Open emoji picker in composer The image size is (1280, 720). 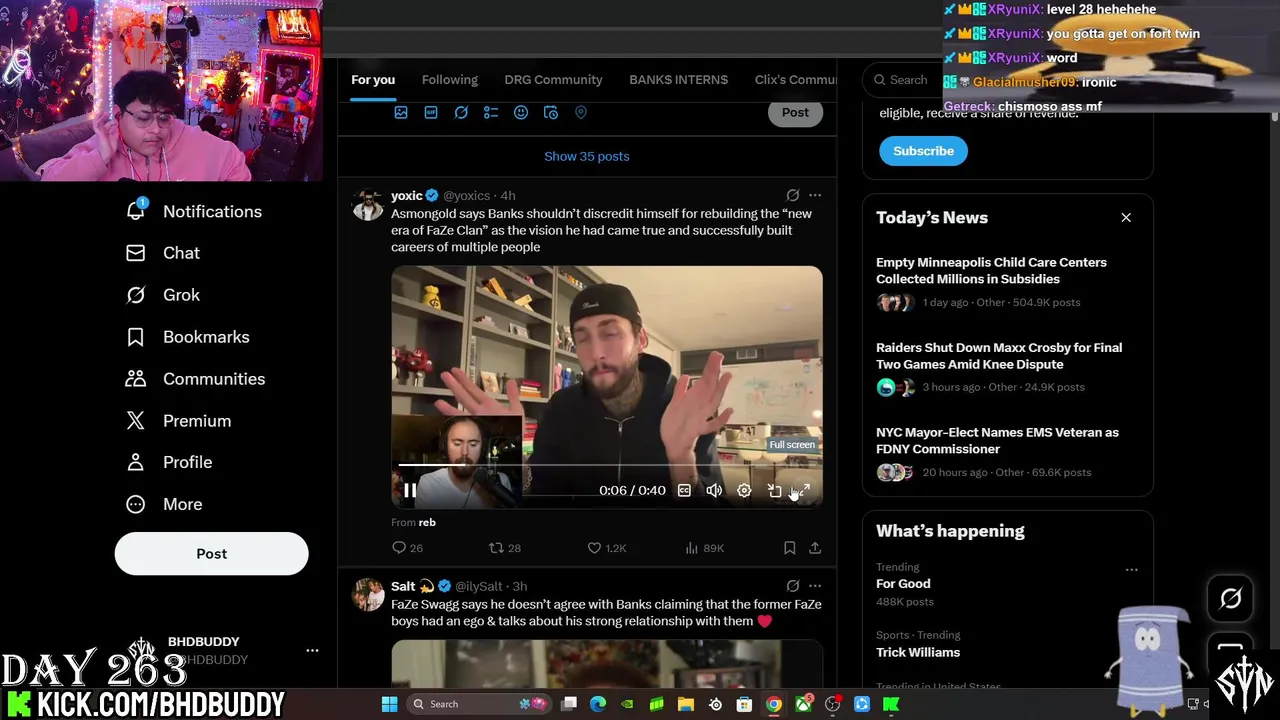521,113
